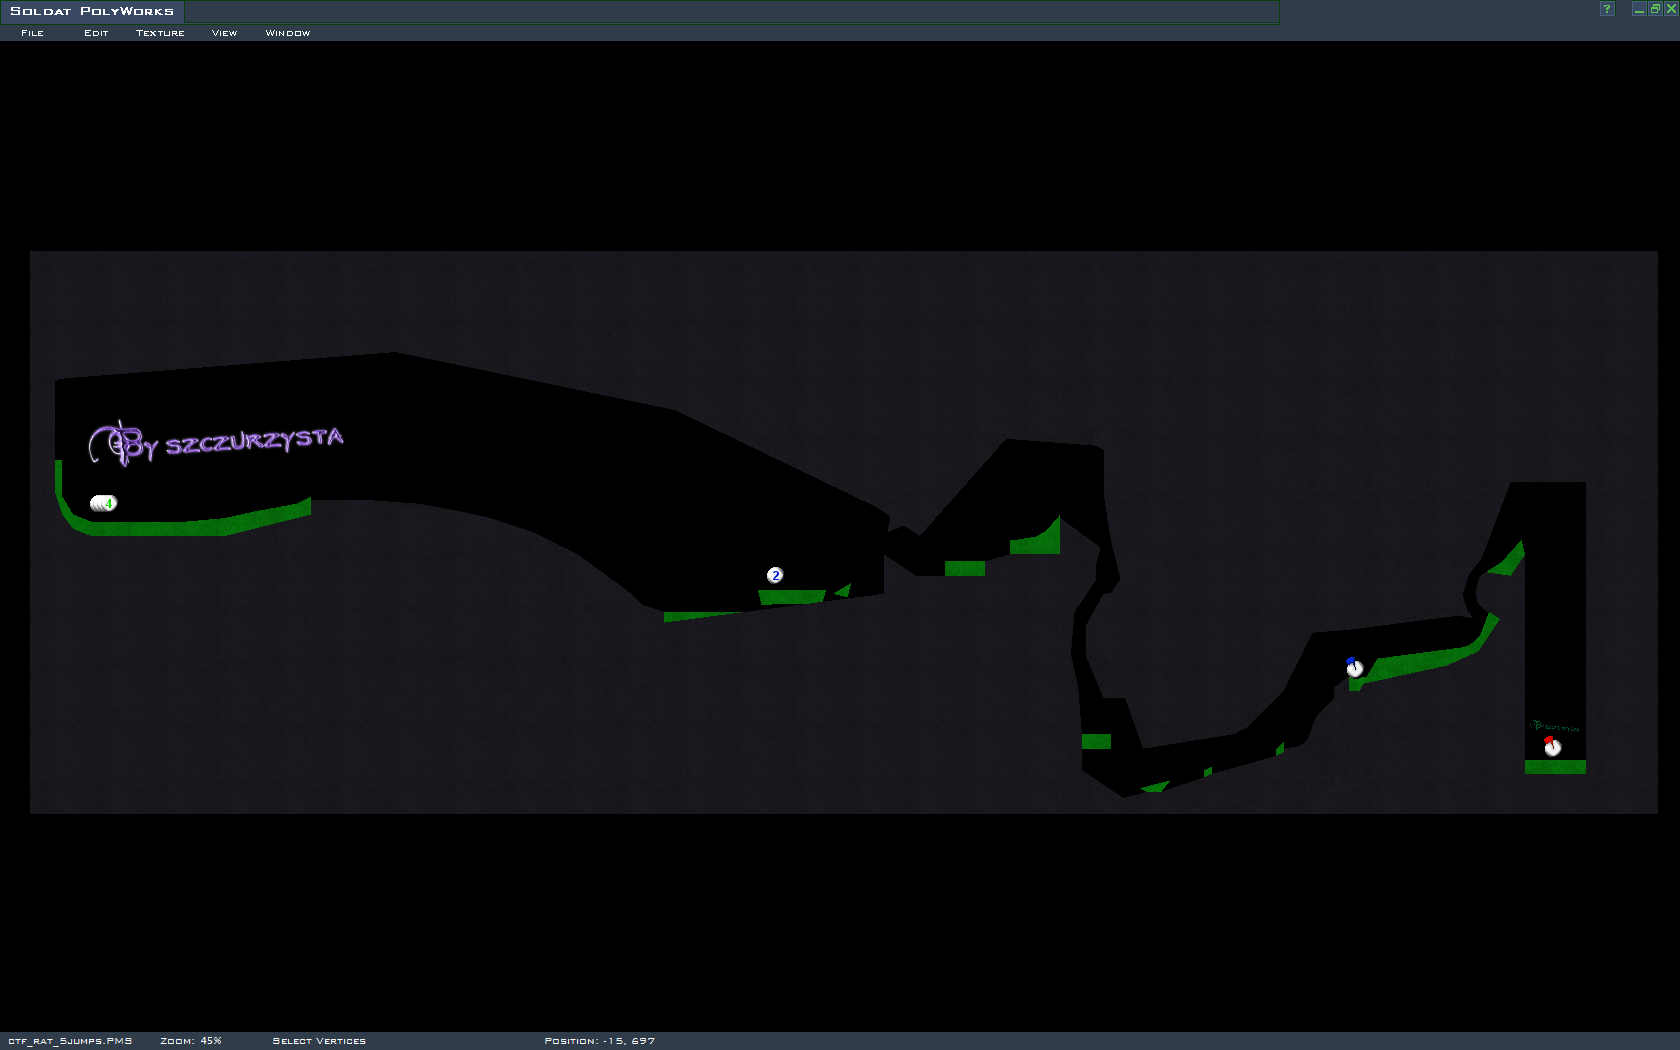
Task: Click the blue flag spawn marker
Action: (1354, 667)
